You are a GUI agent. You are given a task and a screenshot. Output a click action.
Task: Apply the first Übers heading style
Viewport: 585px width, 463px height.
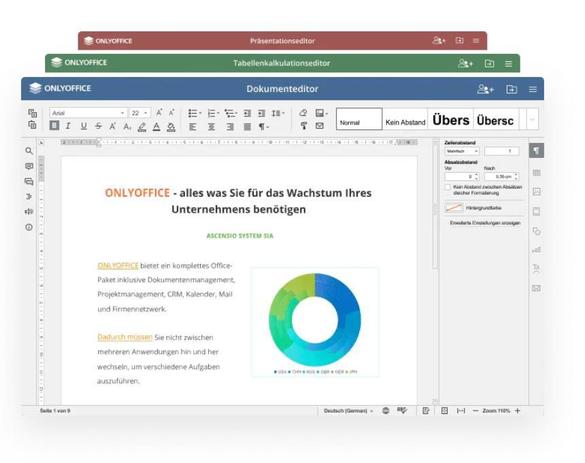(451, 119)
